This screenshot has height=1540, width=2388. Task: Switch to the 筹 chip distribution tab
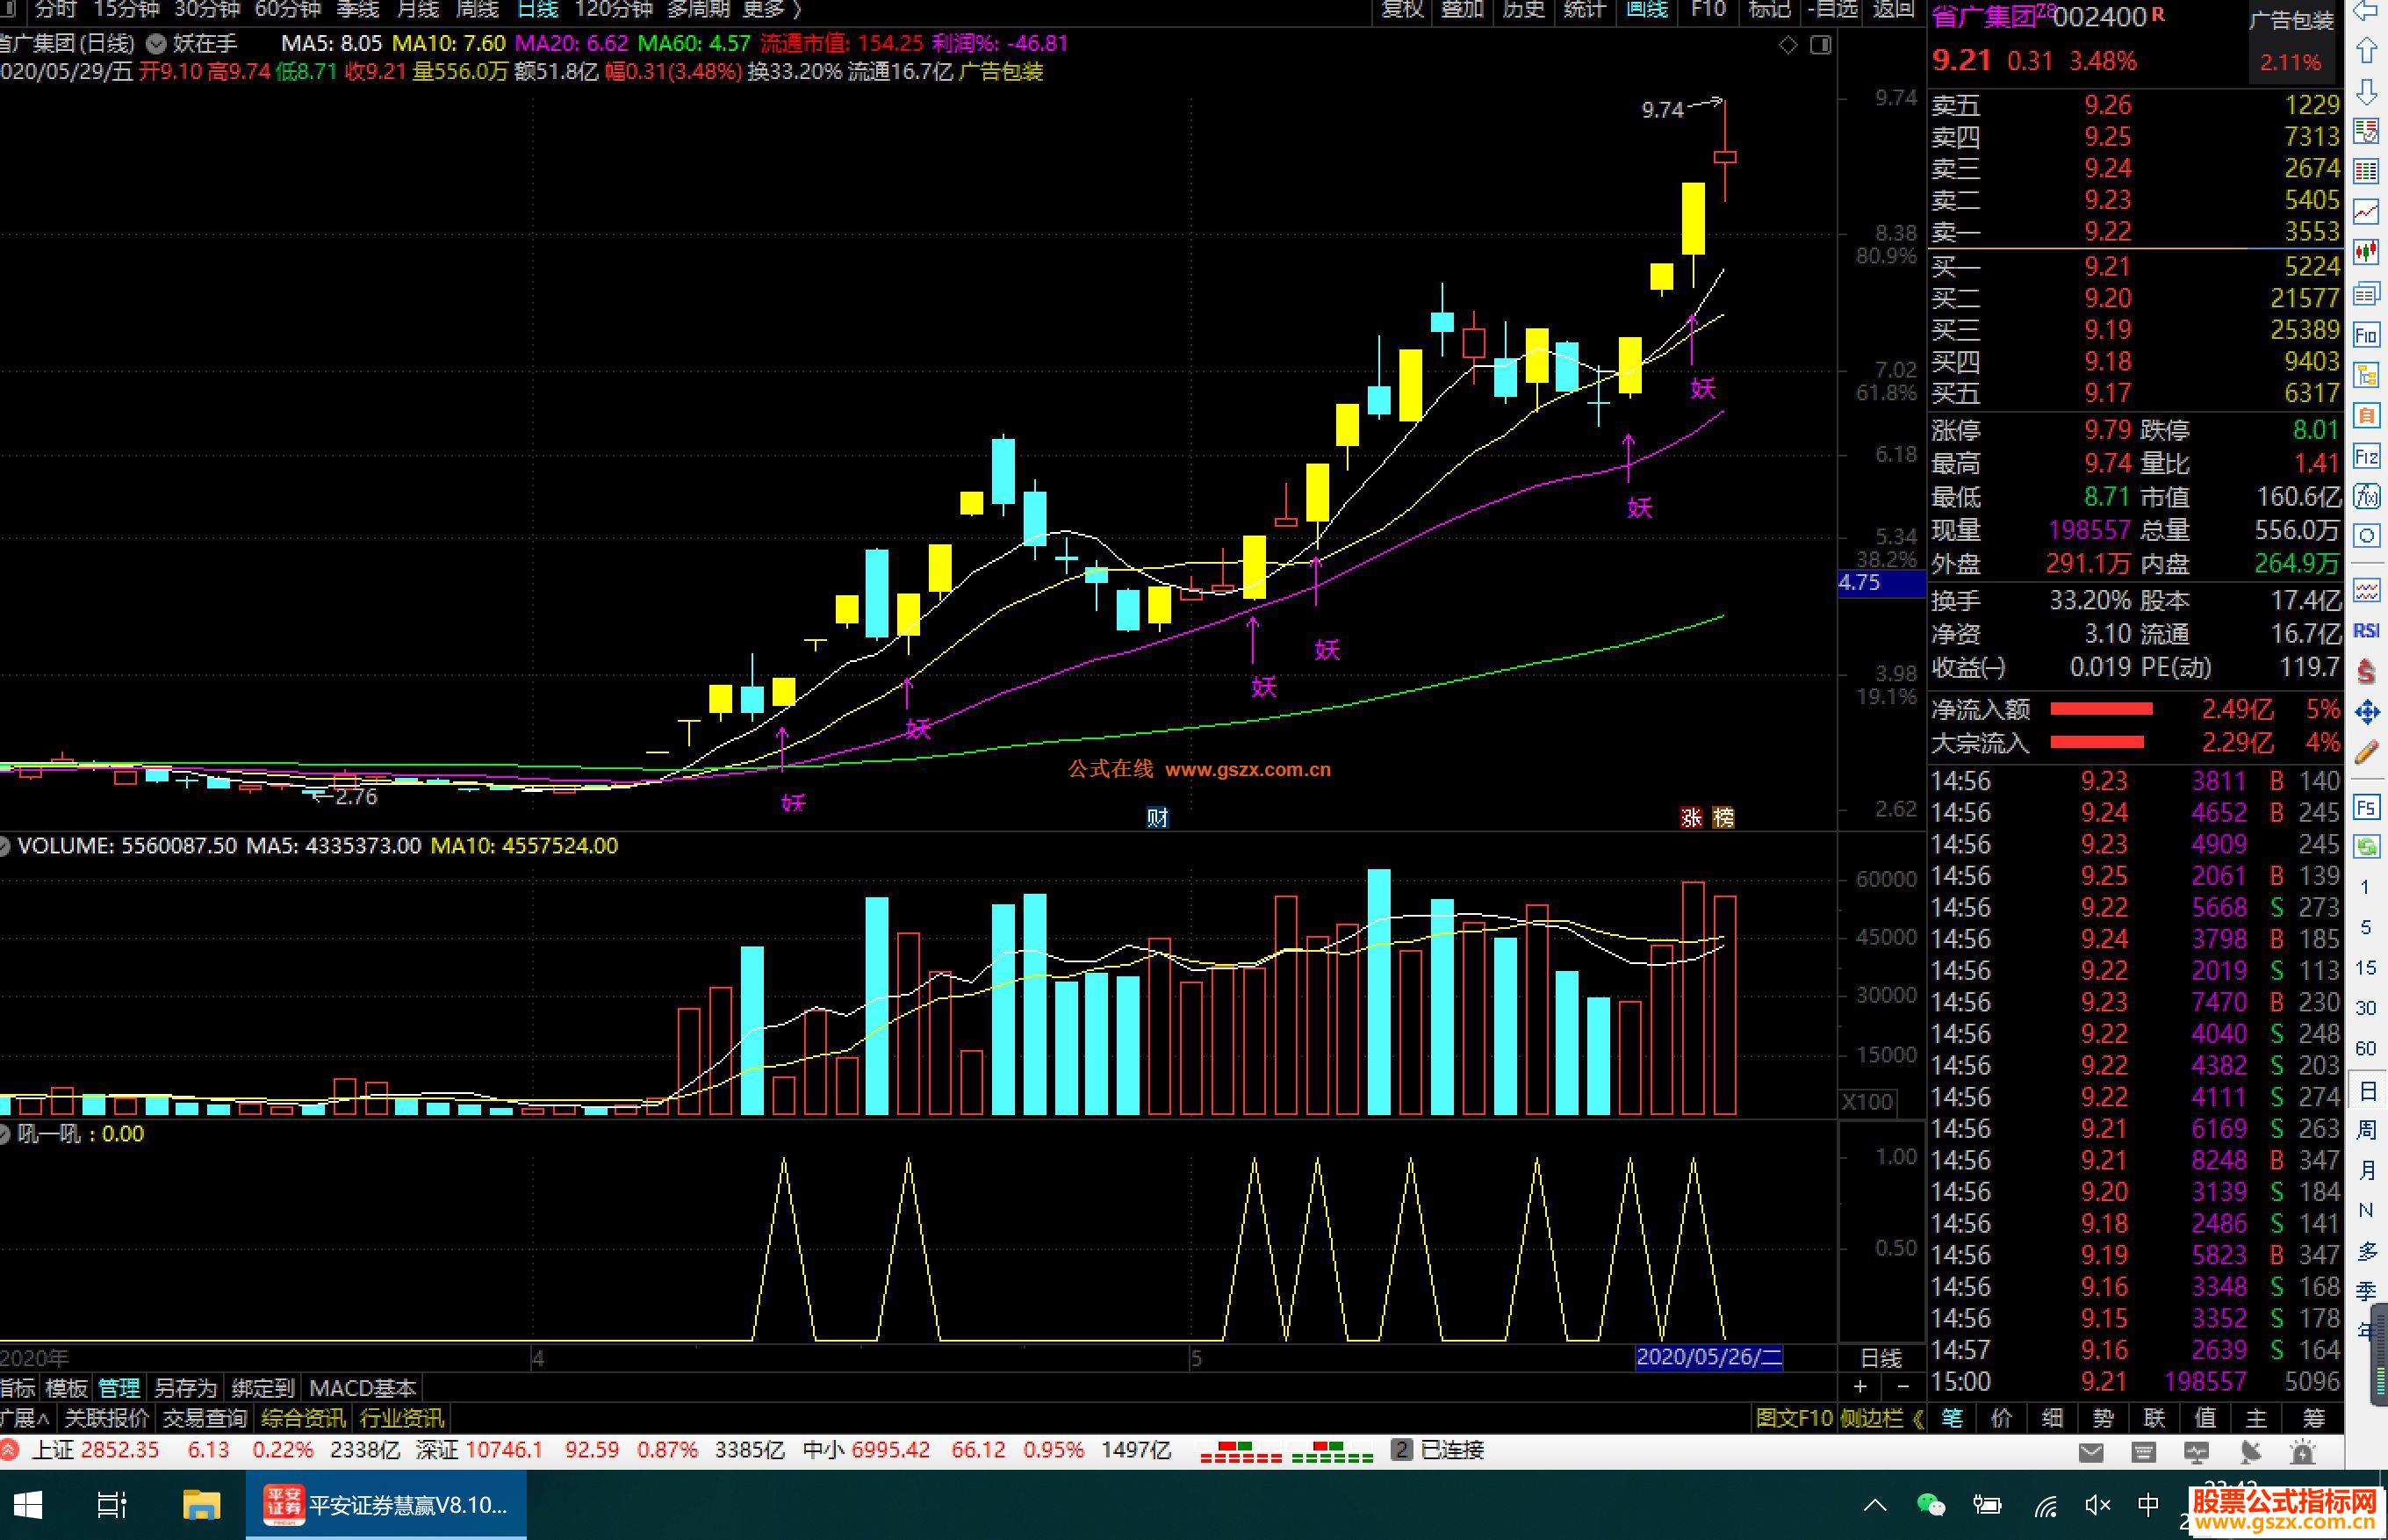2313,1418
